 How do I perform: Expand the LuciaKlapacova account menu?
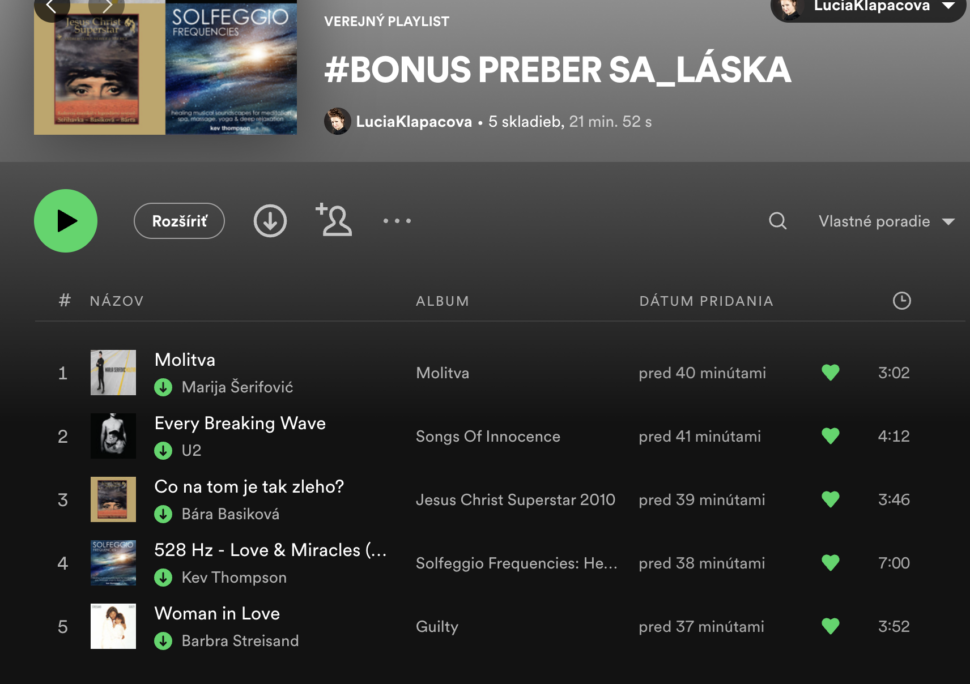point(870,7)
